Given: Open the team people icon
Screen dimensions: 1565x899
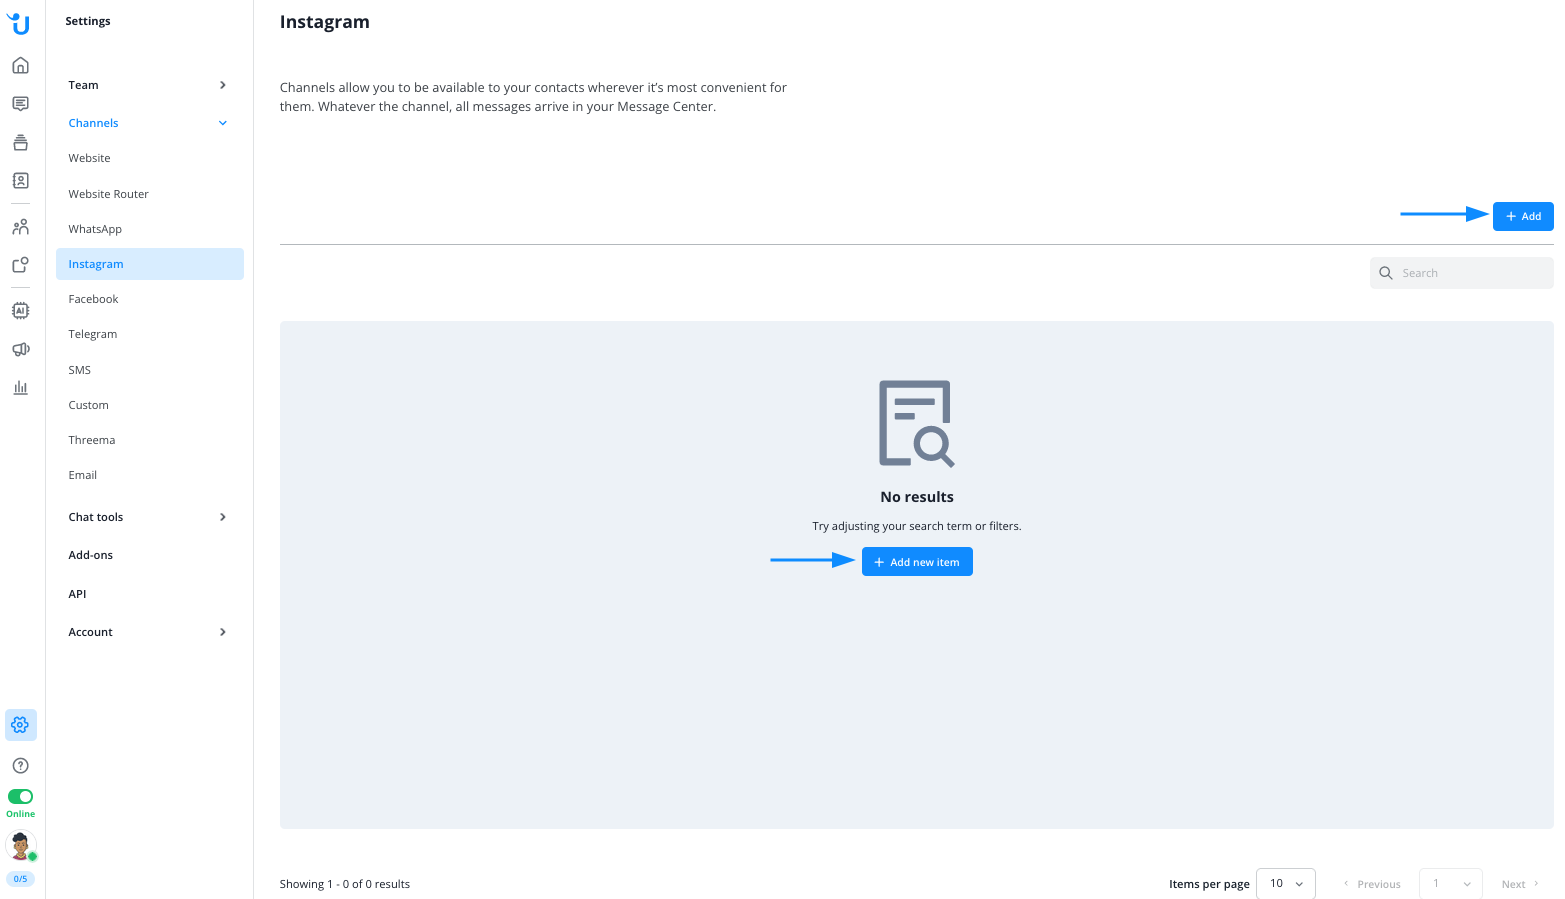Looking at the screenshot, I should 20,227.
